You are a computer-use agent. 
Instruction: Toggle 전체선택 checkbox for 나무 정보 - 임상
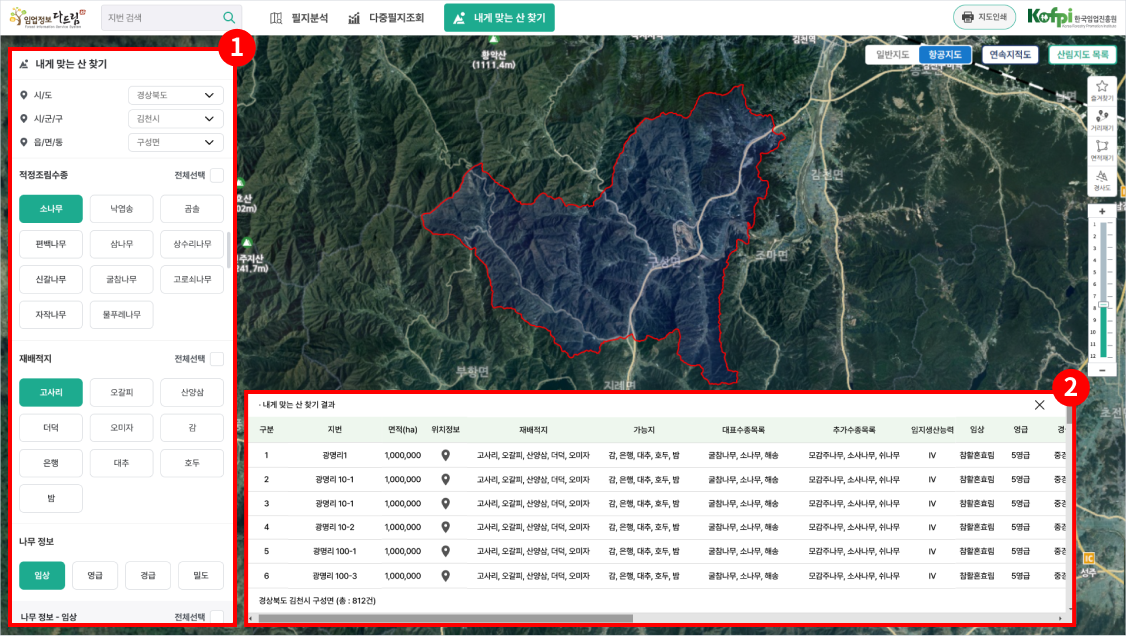coord(217,617)
